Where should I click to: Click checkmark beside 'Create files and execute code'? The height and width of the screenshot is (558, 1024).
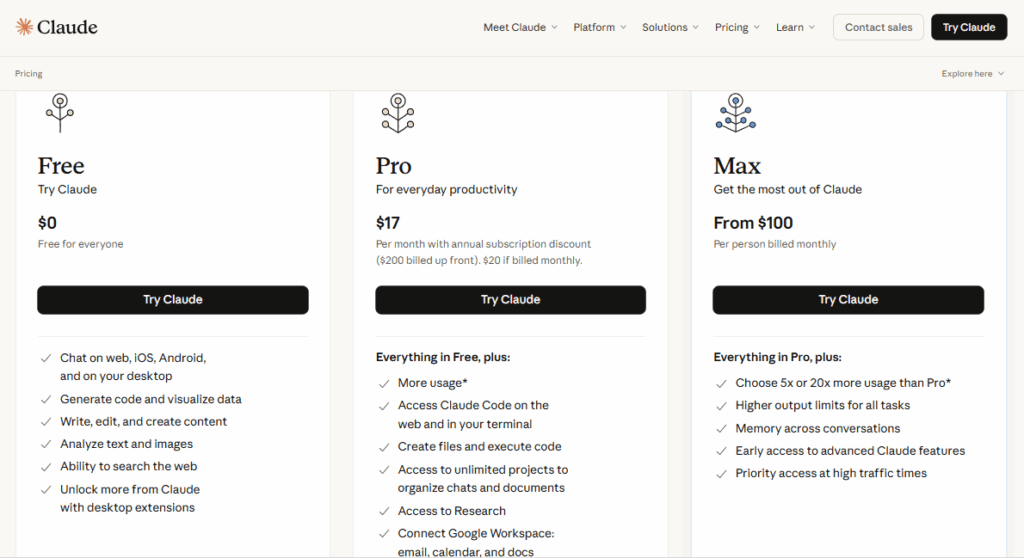384,447
